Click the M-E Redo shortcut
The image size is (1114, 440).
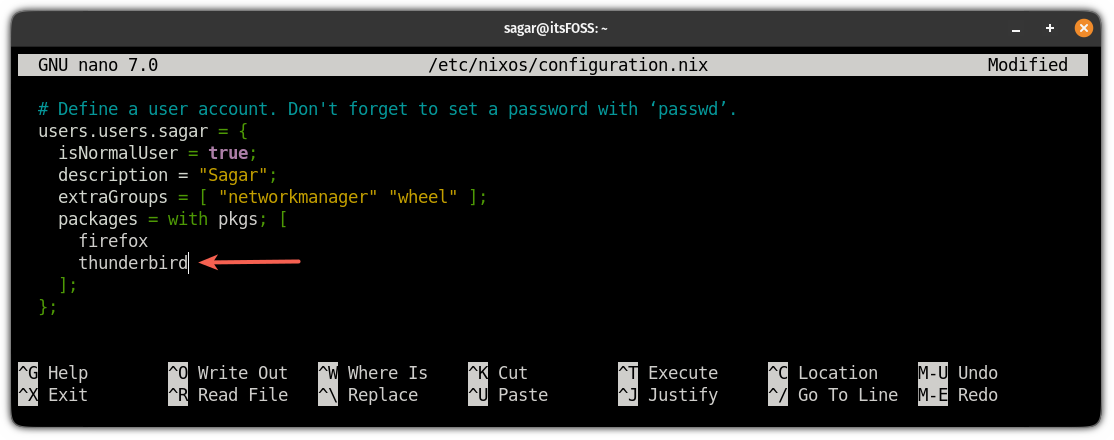pos(958,395)
